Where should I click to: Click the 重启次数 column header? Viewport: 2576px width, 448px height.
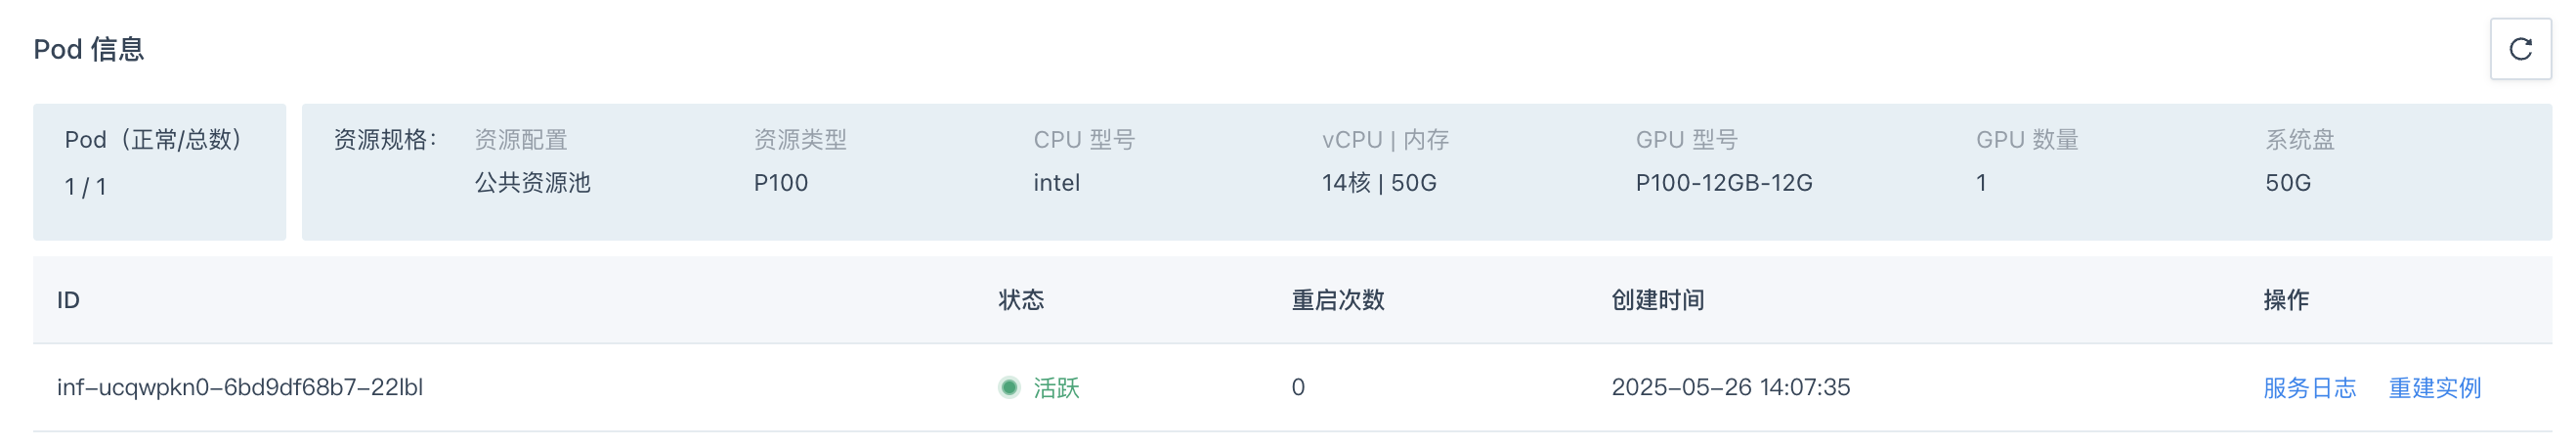pyautogui.click(x=1337, y=300)
